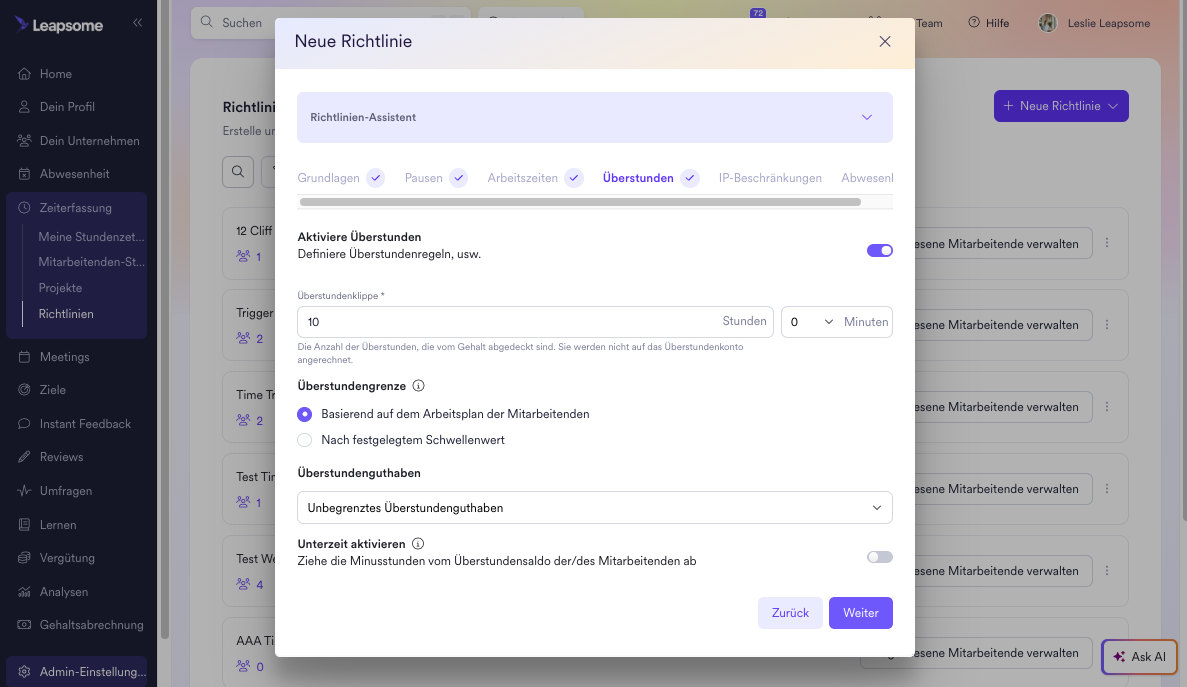Viewport: 1187px width, 687px height.
Task: Open three-dot menu for 12 Cliff policy
Action: click(x=1107, y=243)
